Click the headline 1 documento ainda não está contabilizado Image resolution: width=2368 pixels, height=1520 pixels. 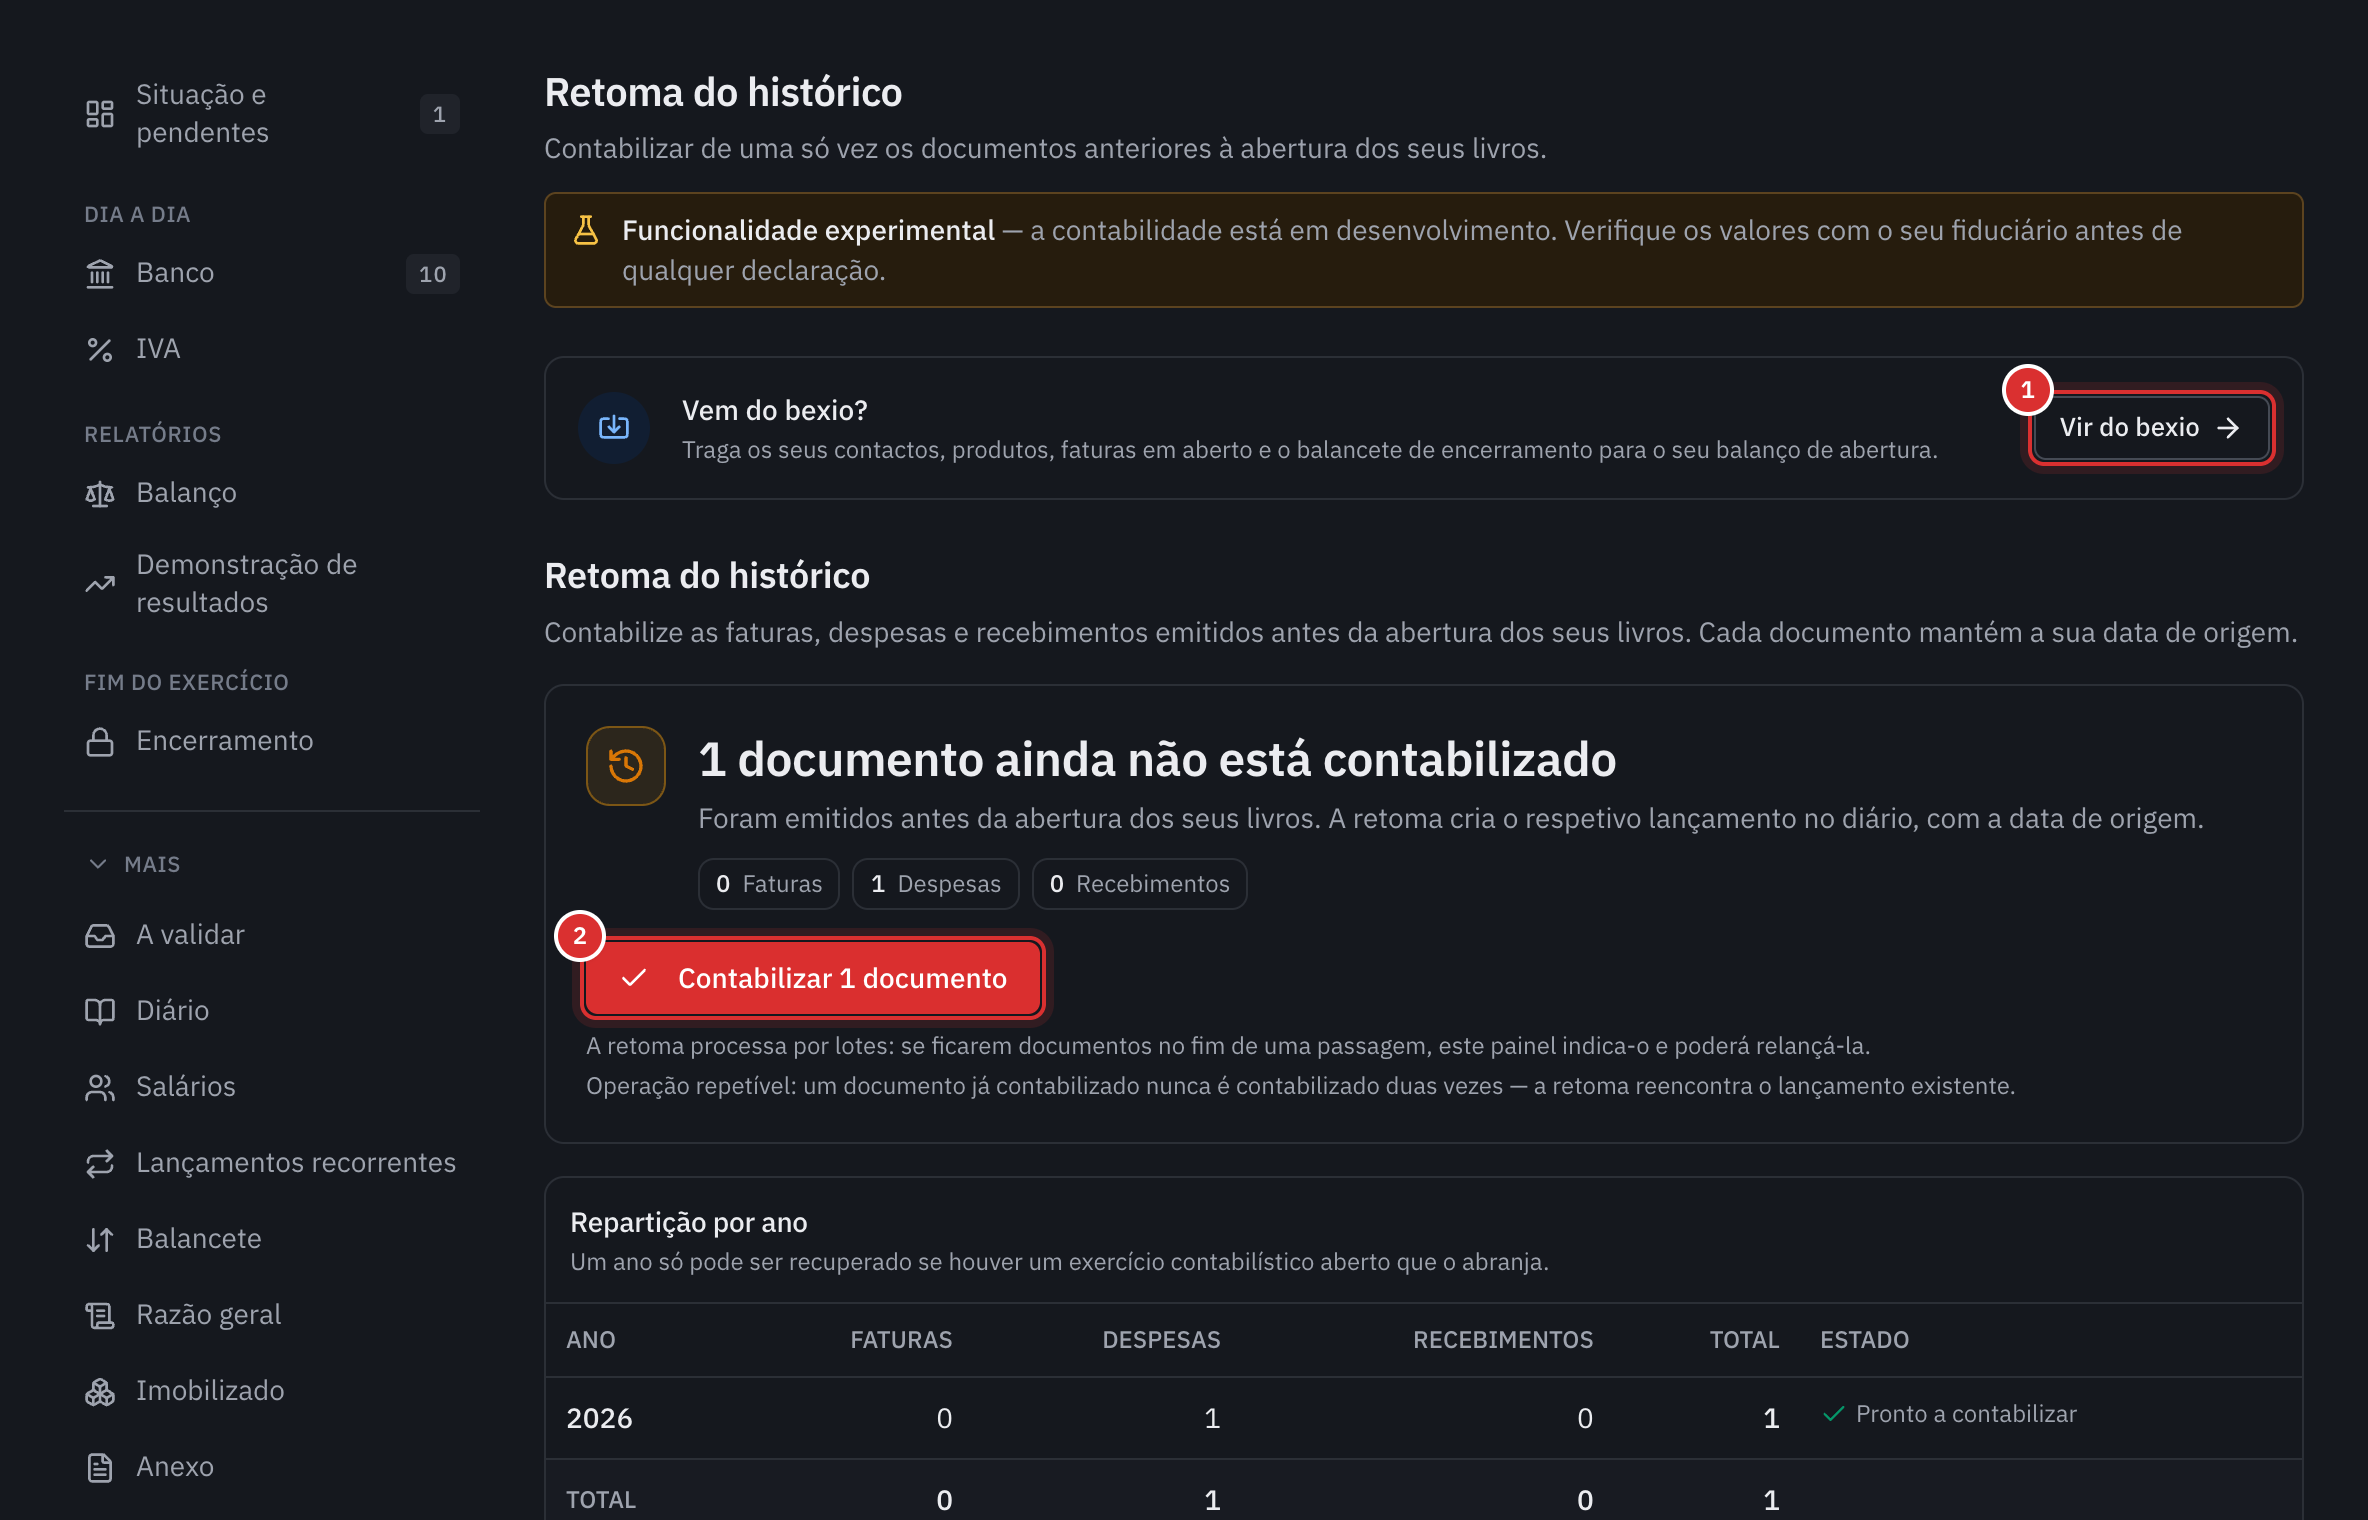(1157, 760)
